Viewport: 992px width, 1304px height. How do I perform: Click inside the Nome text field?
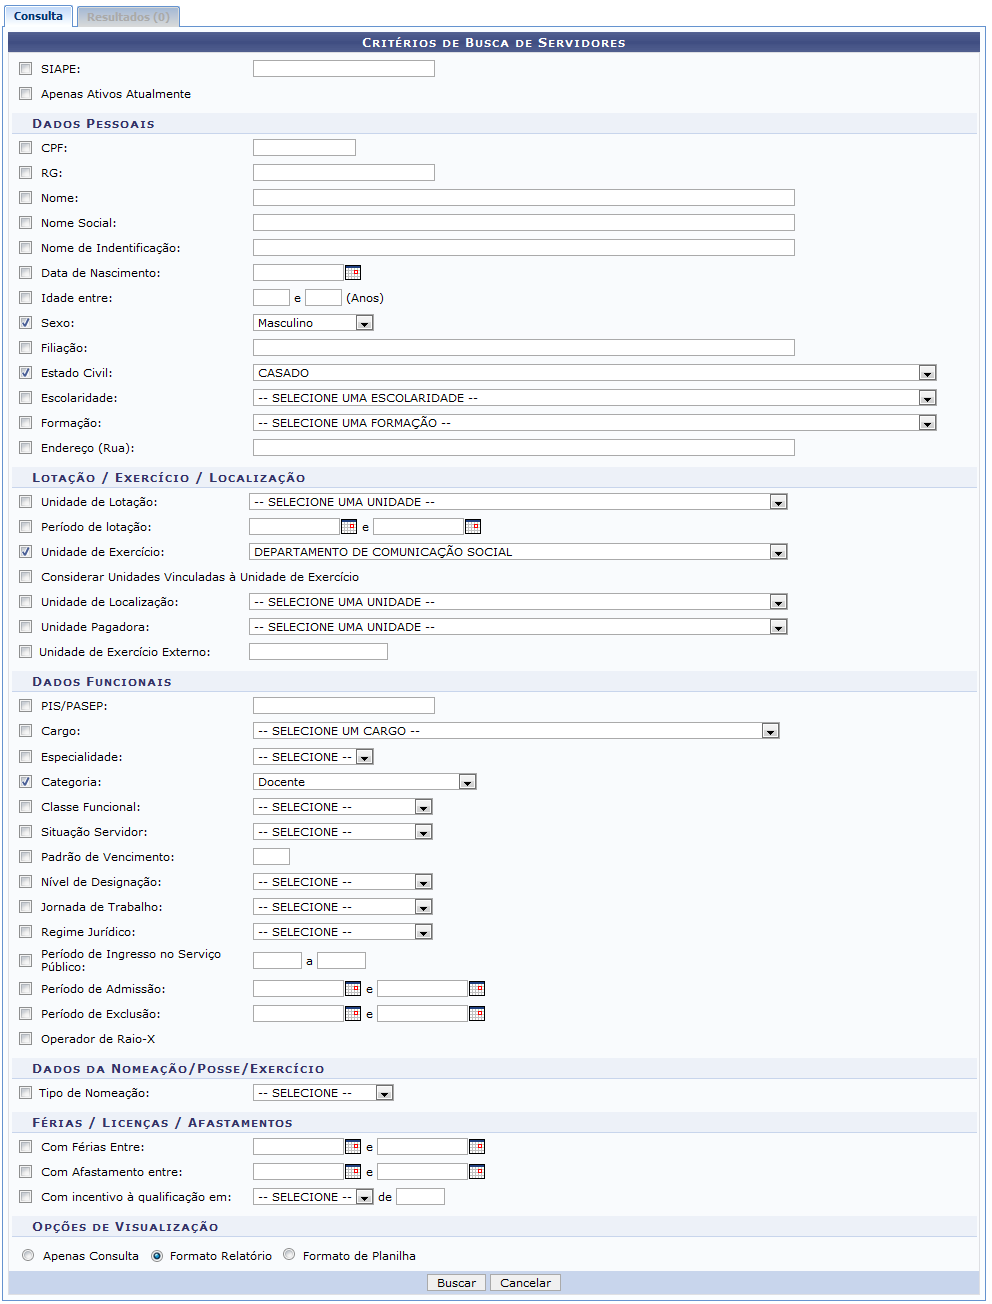click(x=523, y=198)
